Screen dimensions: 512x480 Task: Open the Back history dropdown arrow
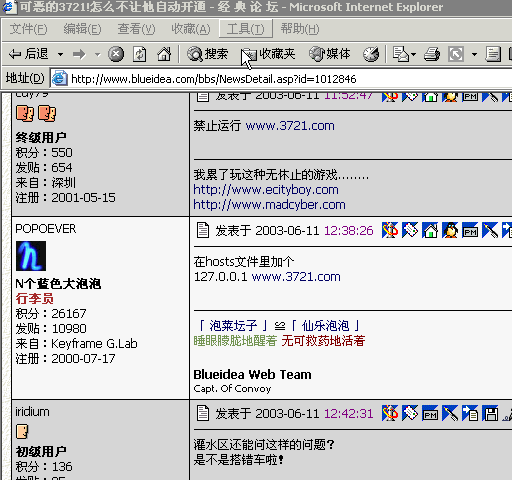60,54
